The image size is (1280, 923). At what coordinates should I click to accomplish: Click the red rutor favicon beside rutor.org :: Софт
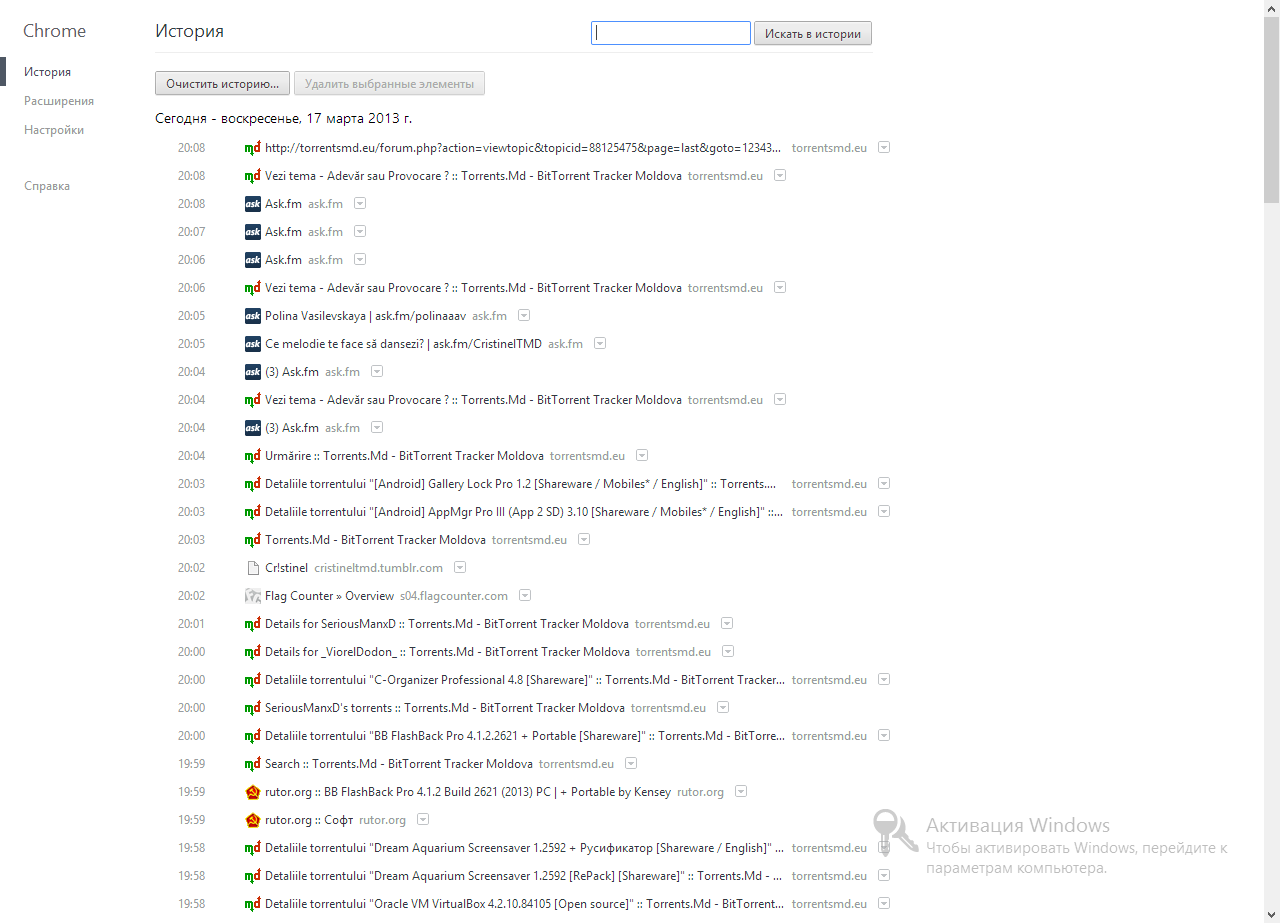pyautogui.click(x=253, y=820)
